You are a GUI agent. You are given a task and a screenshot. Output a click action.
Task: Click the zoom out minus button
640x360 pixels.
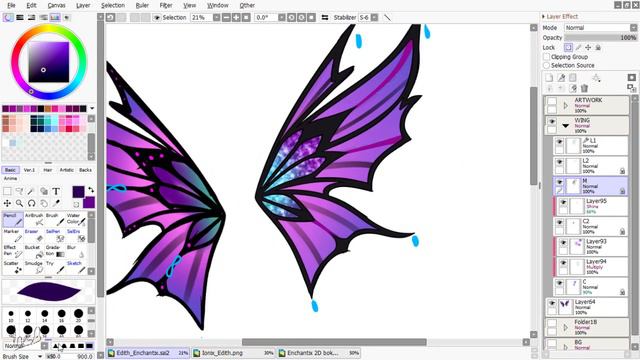(226, 18)
